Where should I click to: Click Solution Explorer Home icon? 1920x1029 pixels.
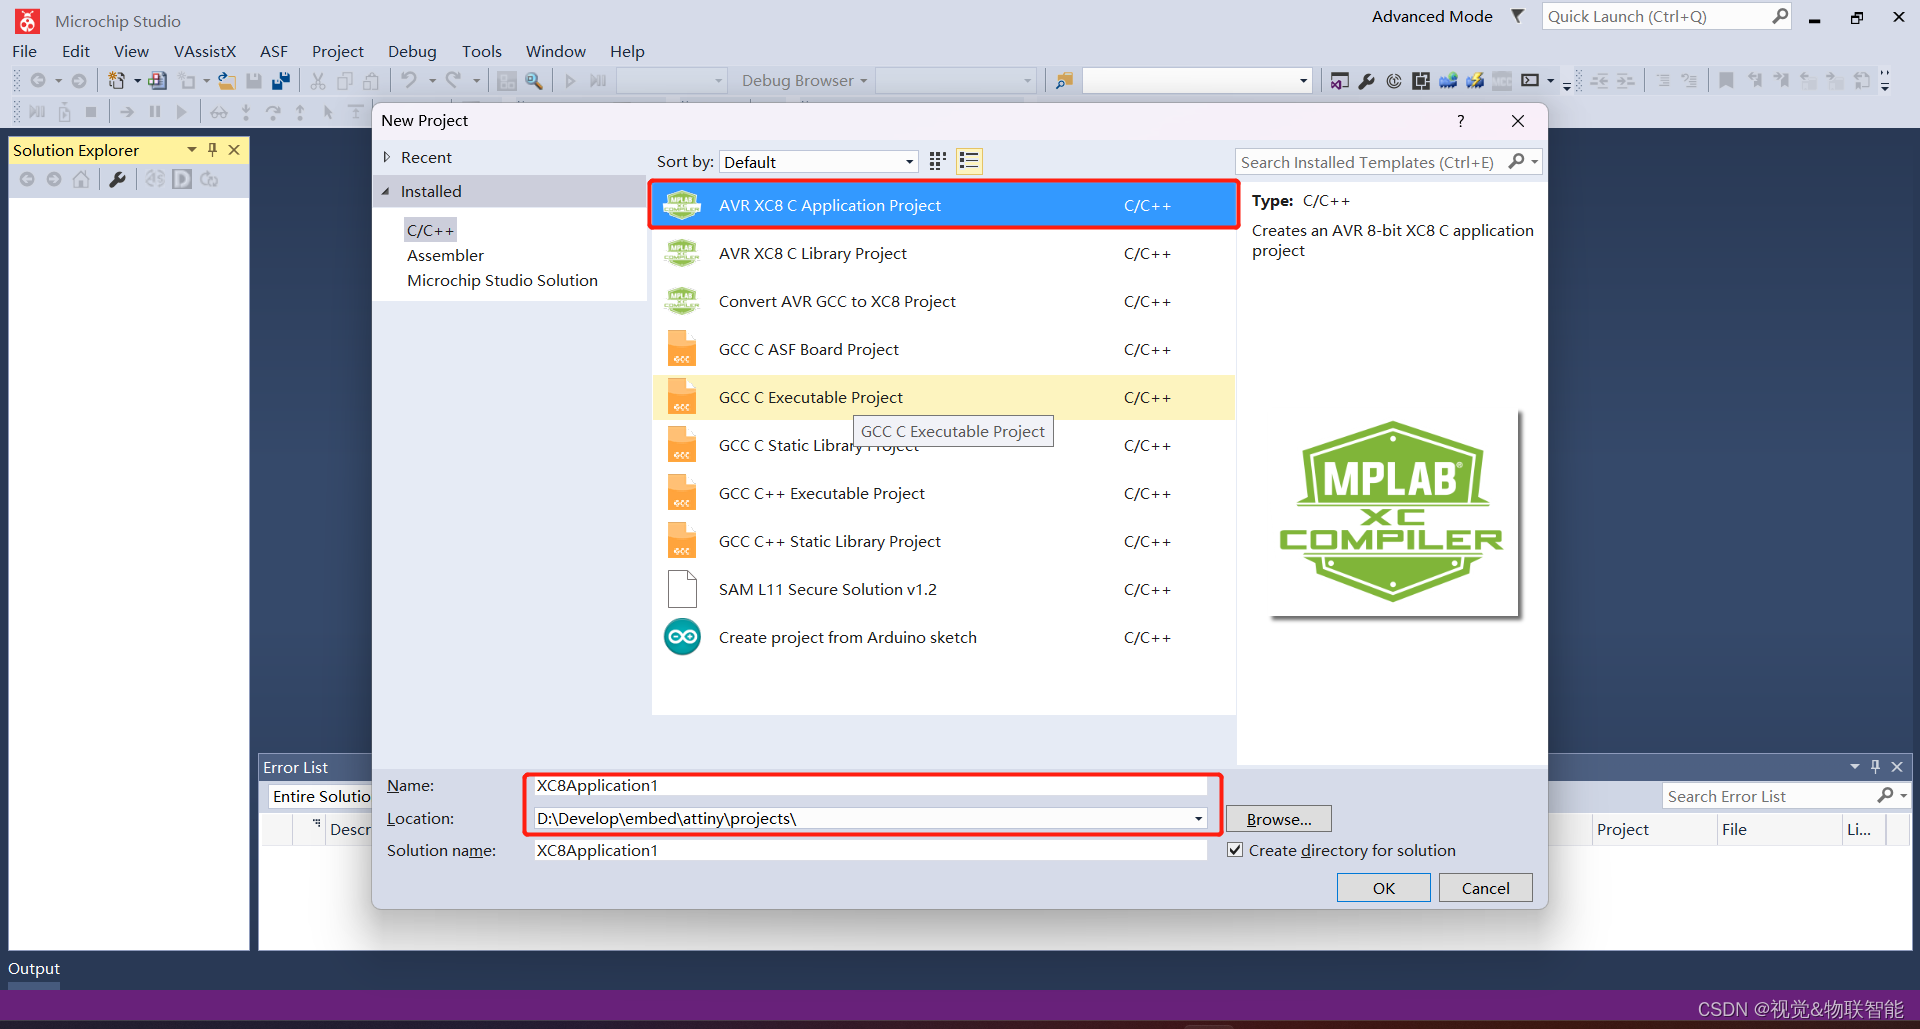point(81,179)
